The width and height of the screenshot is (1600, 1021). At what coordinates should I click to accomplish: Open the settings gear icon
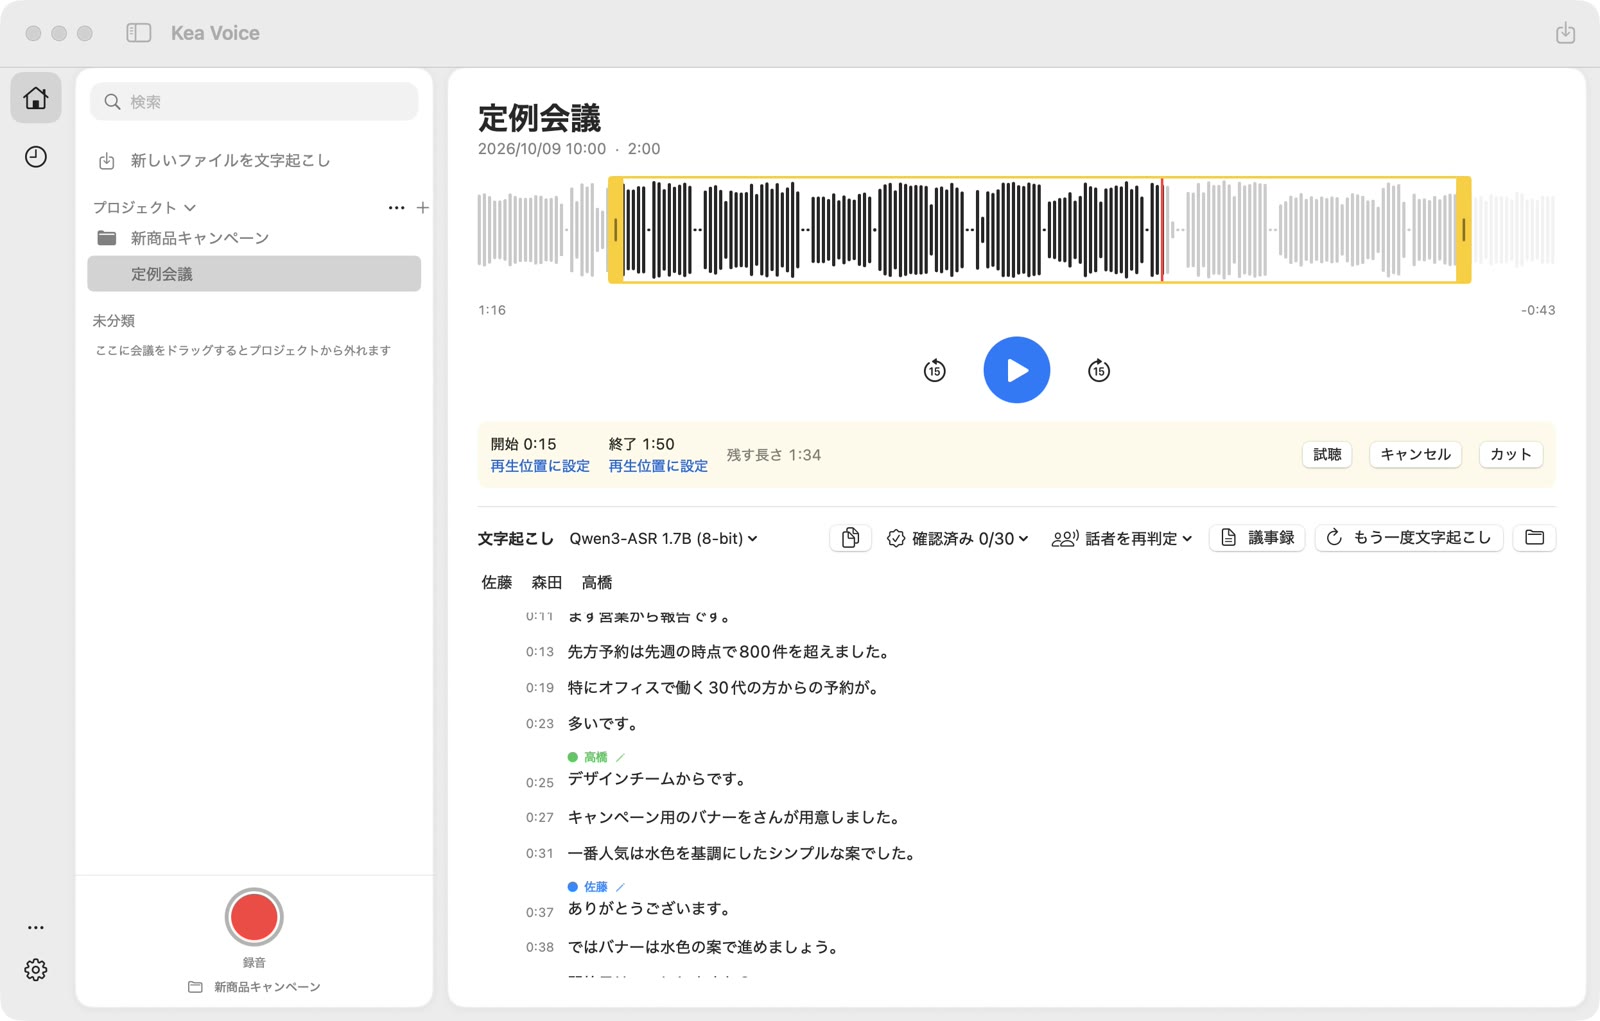[36, 970]
